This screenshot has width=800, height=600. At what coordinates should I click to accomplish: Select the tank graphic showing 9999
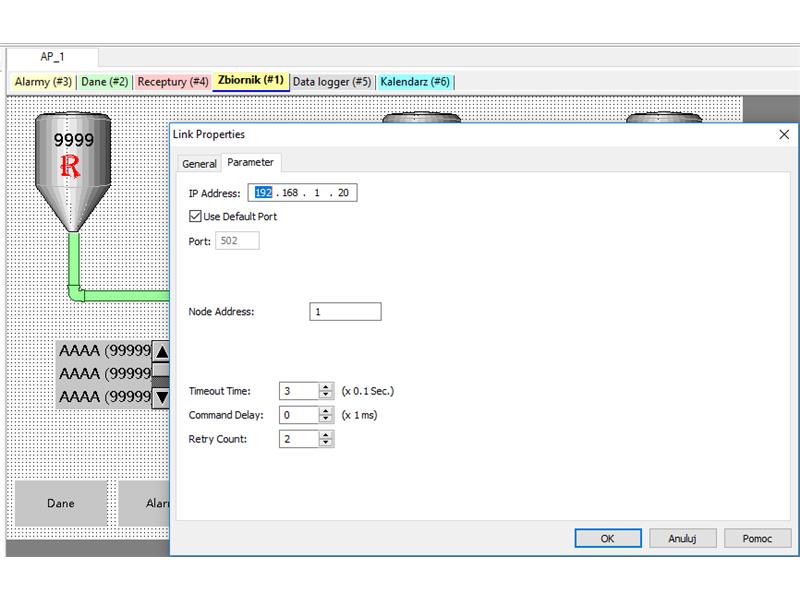[73, 172]
